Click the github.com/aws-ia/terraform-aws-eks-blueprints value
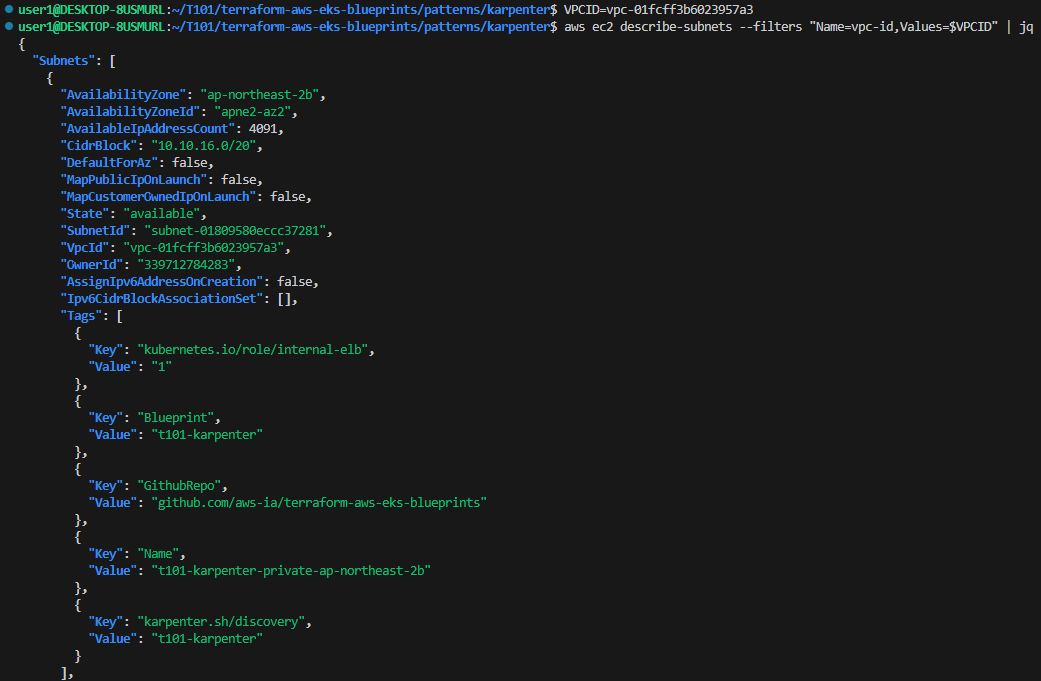Image resolution: width=1041 pixels, height=681 pixels. click(319, 503)
